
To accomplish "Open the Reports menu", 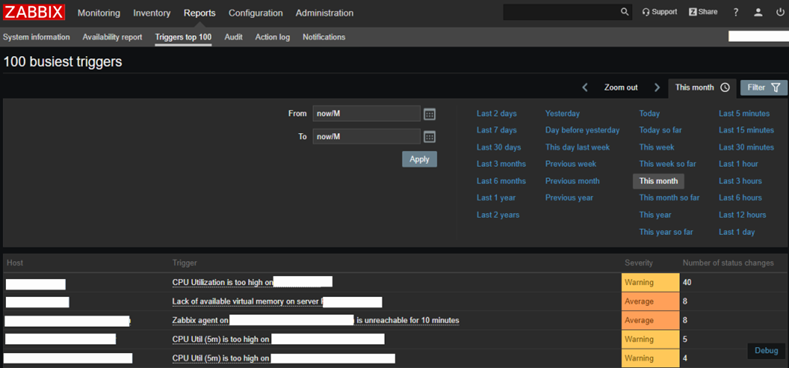I will coord(200,13).
